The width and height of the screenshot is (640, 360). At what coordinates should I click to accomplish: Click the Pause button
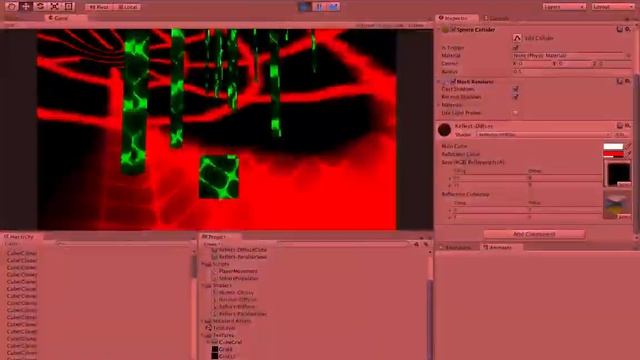[x=319, y=7]
